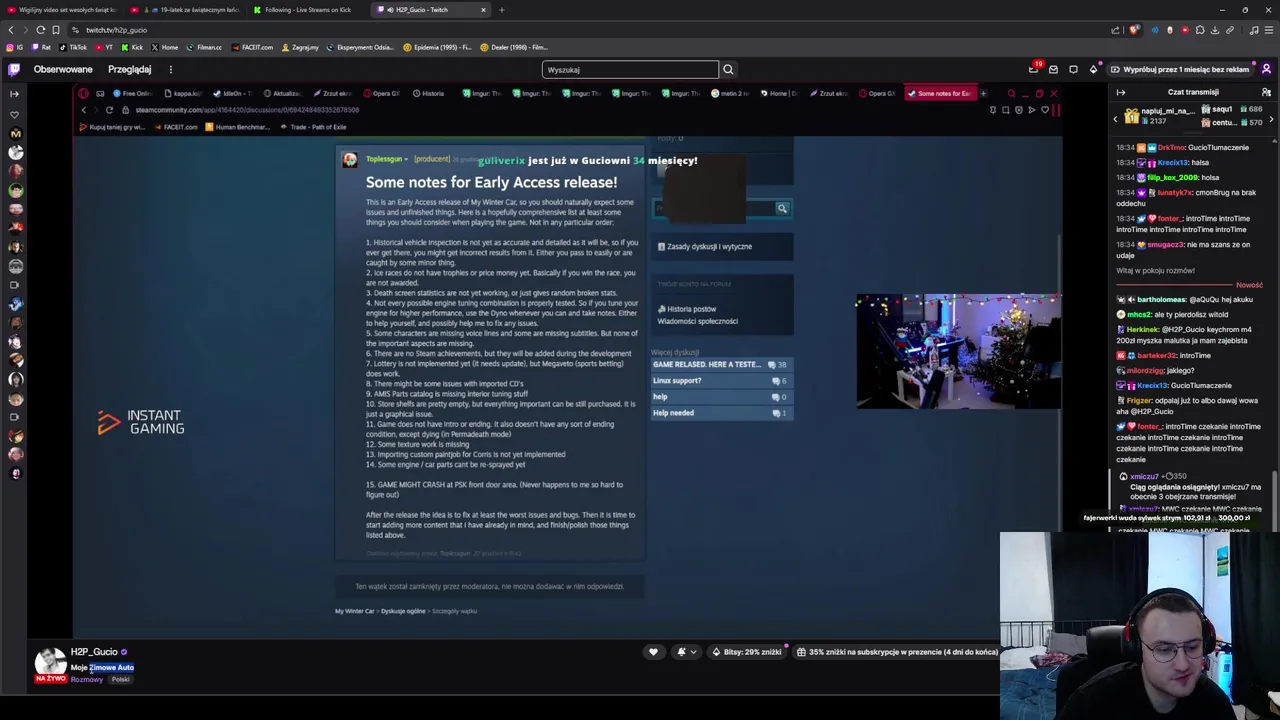
Task: Click the Wyszukaj search field
Action: [630, 69]
